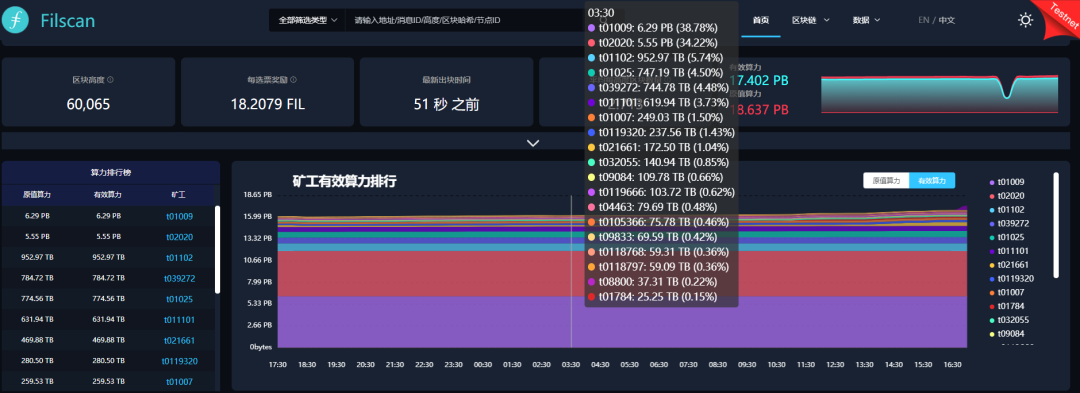This screenshot has height=393, width=1080.
Task: Click the ranking table scrollbar
Action: click(x=218, y=250)
